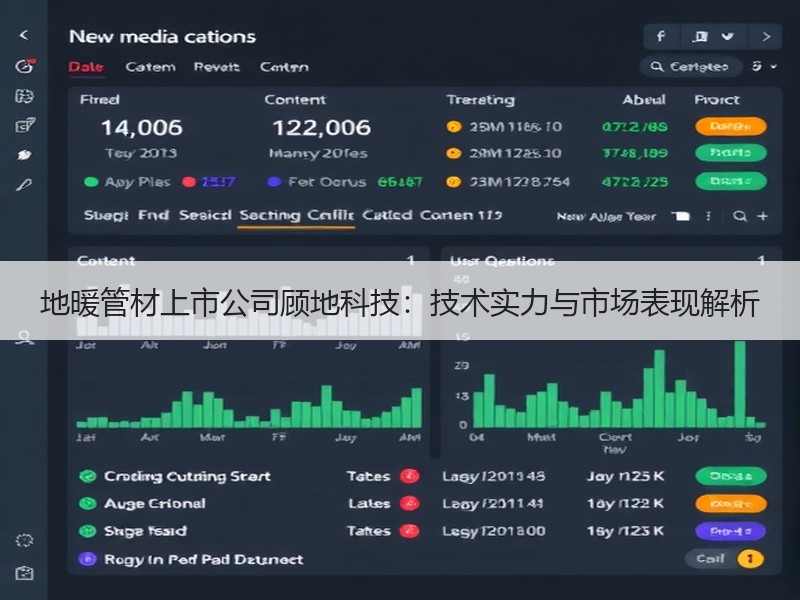Open the refresh icon with red badge

pyautogui.click(x=25, y=66)
